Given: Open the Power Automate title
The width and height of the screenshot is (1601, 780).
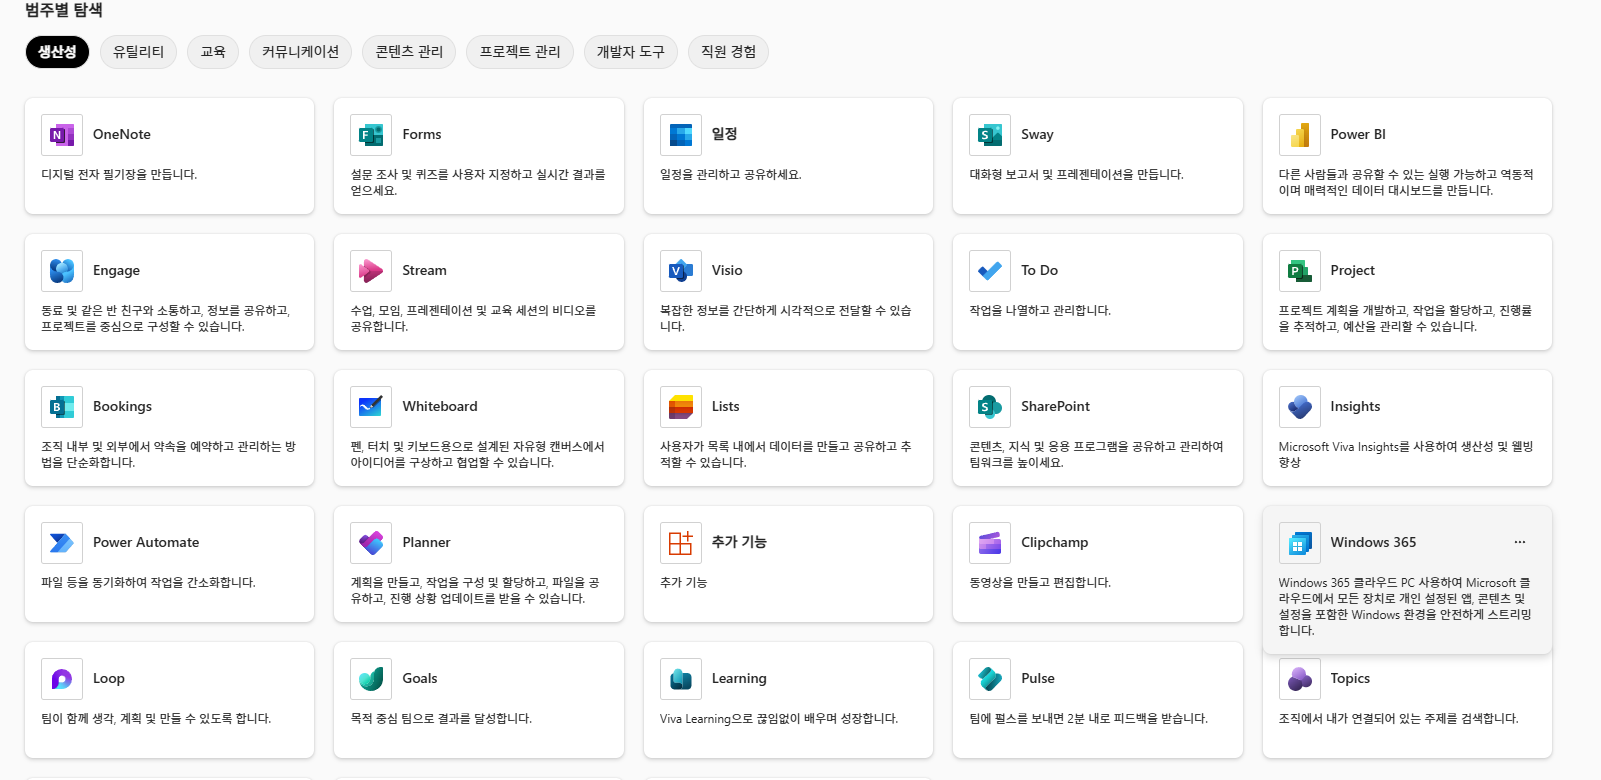Looking at the screenshot, I should (x=146, y=542).
